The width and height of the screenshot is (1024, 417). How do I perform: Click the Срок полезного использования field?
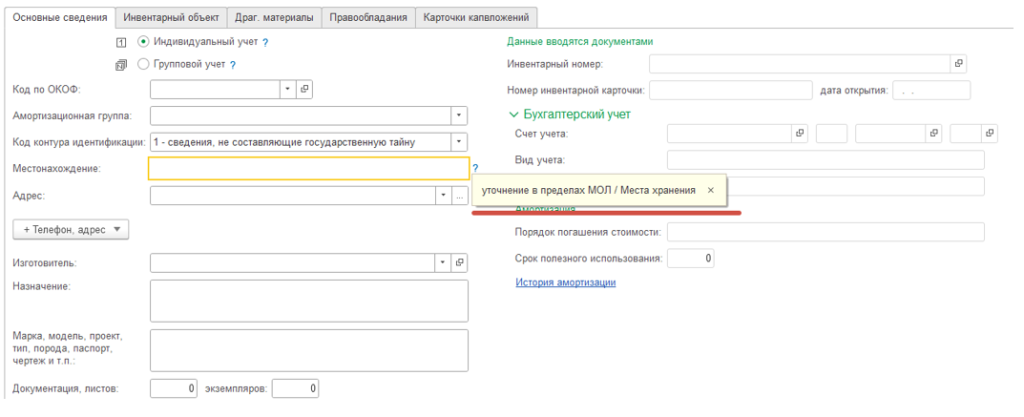pos(691,258)
